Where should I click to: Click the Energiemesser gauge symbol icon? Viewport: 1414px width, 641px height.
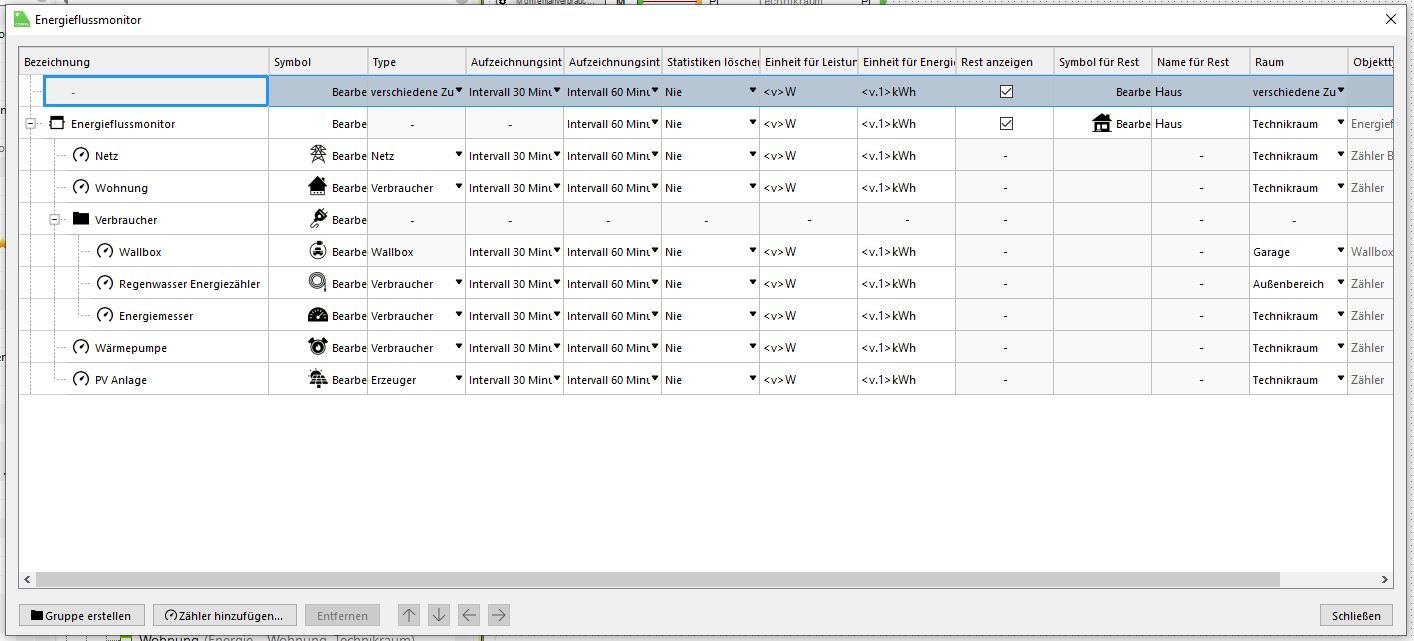coord(318,315)
